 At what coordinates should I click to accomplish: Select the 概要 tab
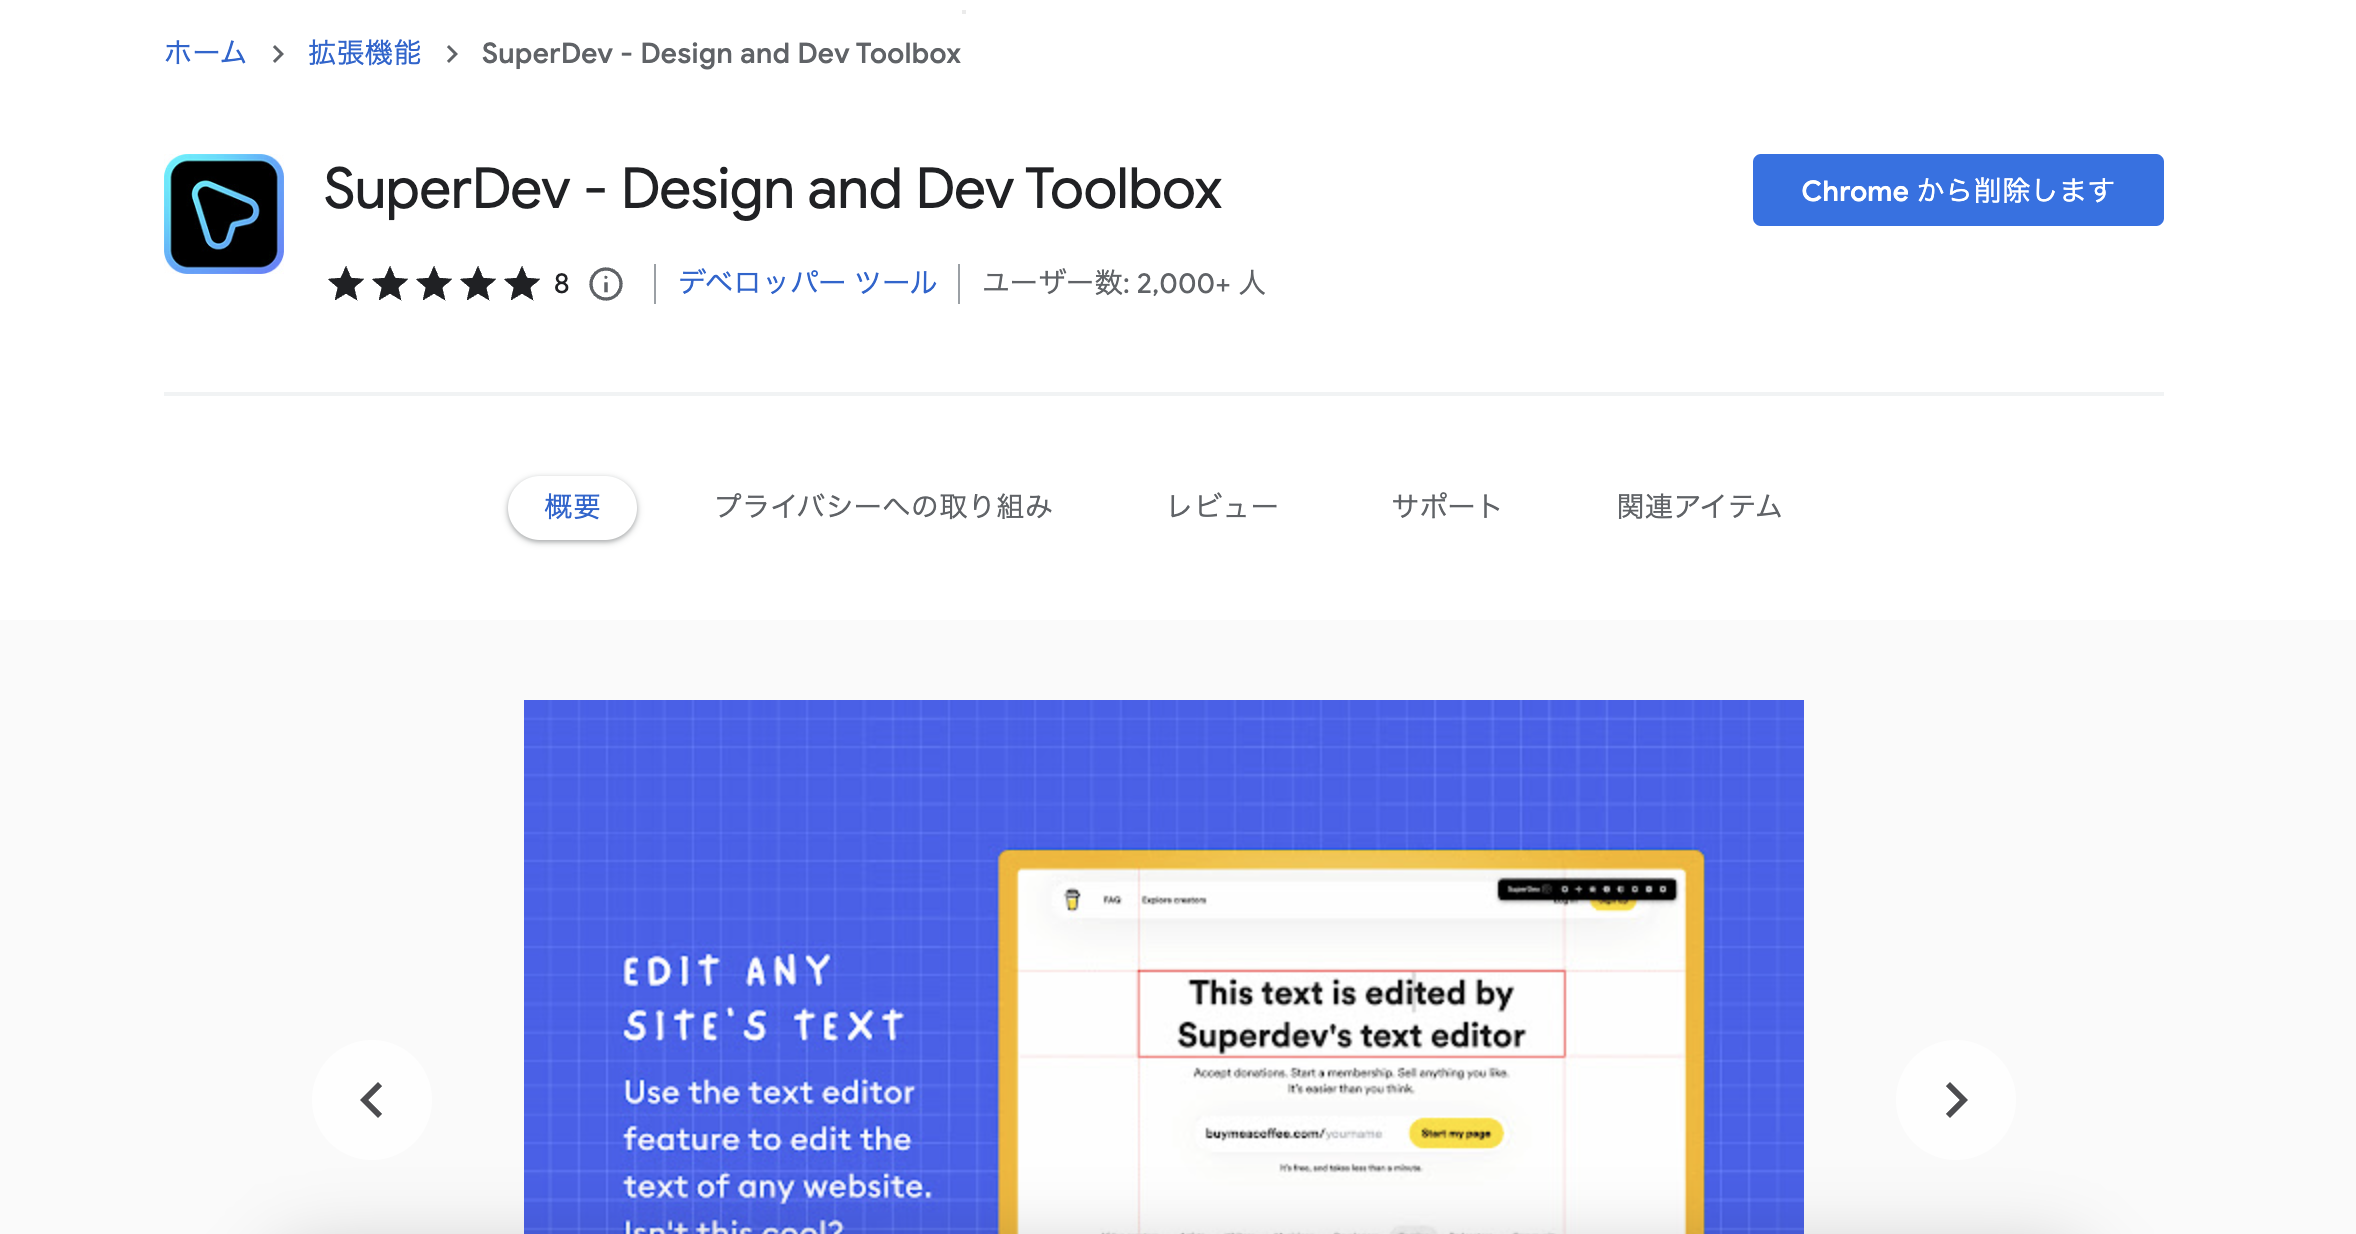(572, 507)
